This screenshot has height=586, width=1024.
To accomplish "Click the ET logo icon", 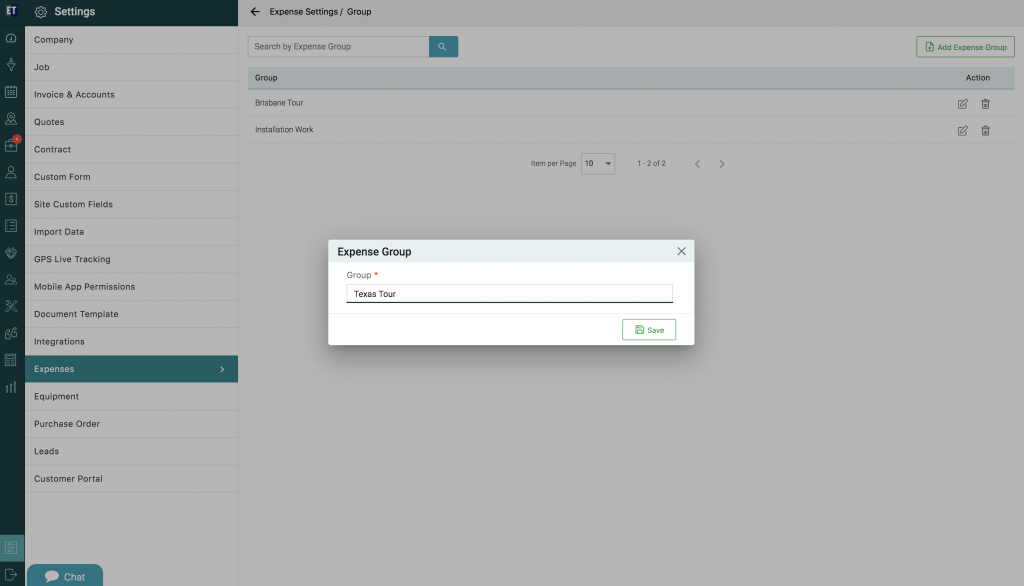I will 11,10.
